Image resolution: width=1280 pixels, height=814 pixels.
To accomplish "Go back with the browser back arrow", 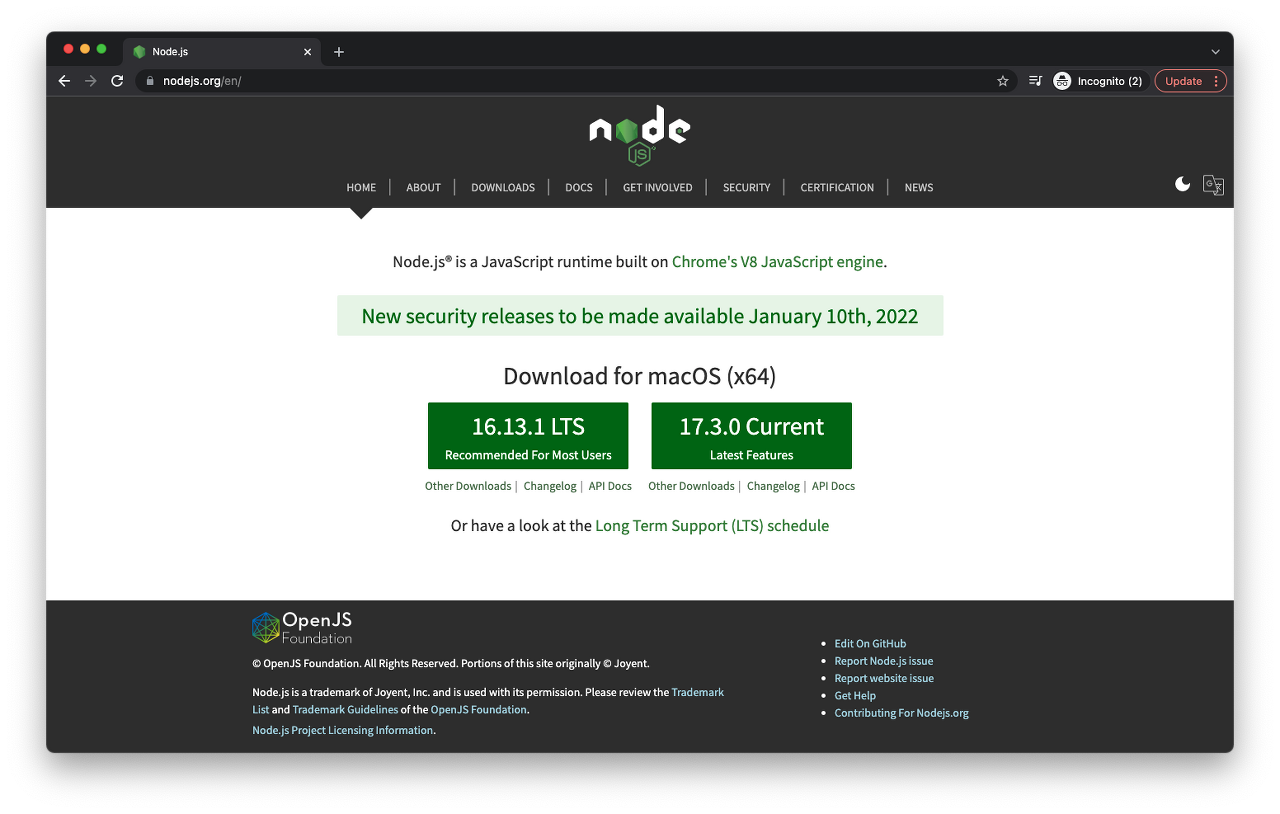I will pos(64,81).
